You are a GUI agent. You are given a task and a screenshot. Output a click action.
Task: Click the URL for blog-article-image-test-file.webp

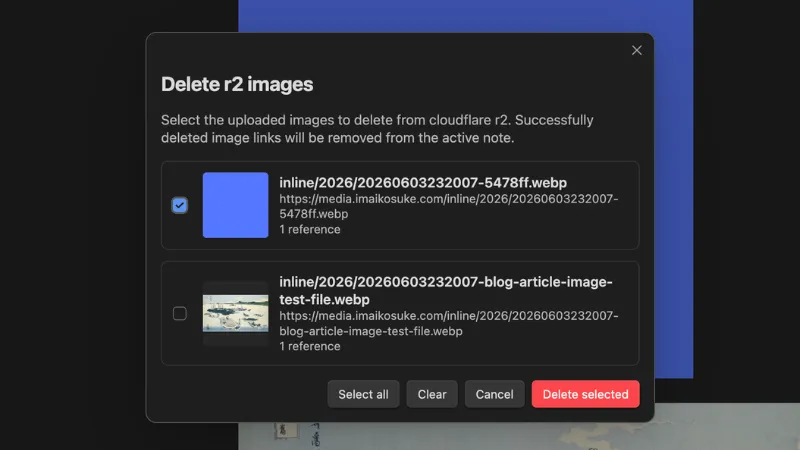coord(448,323)
